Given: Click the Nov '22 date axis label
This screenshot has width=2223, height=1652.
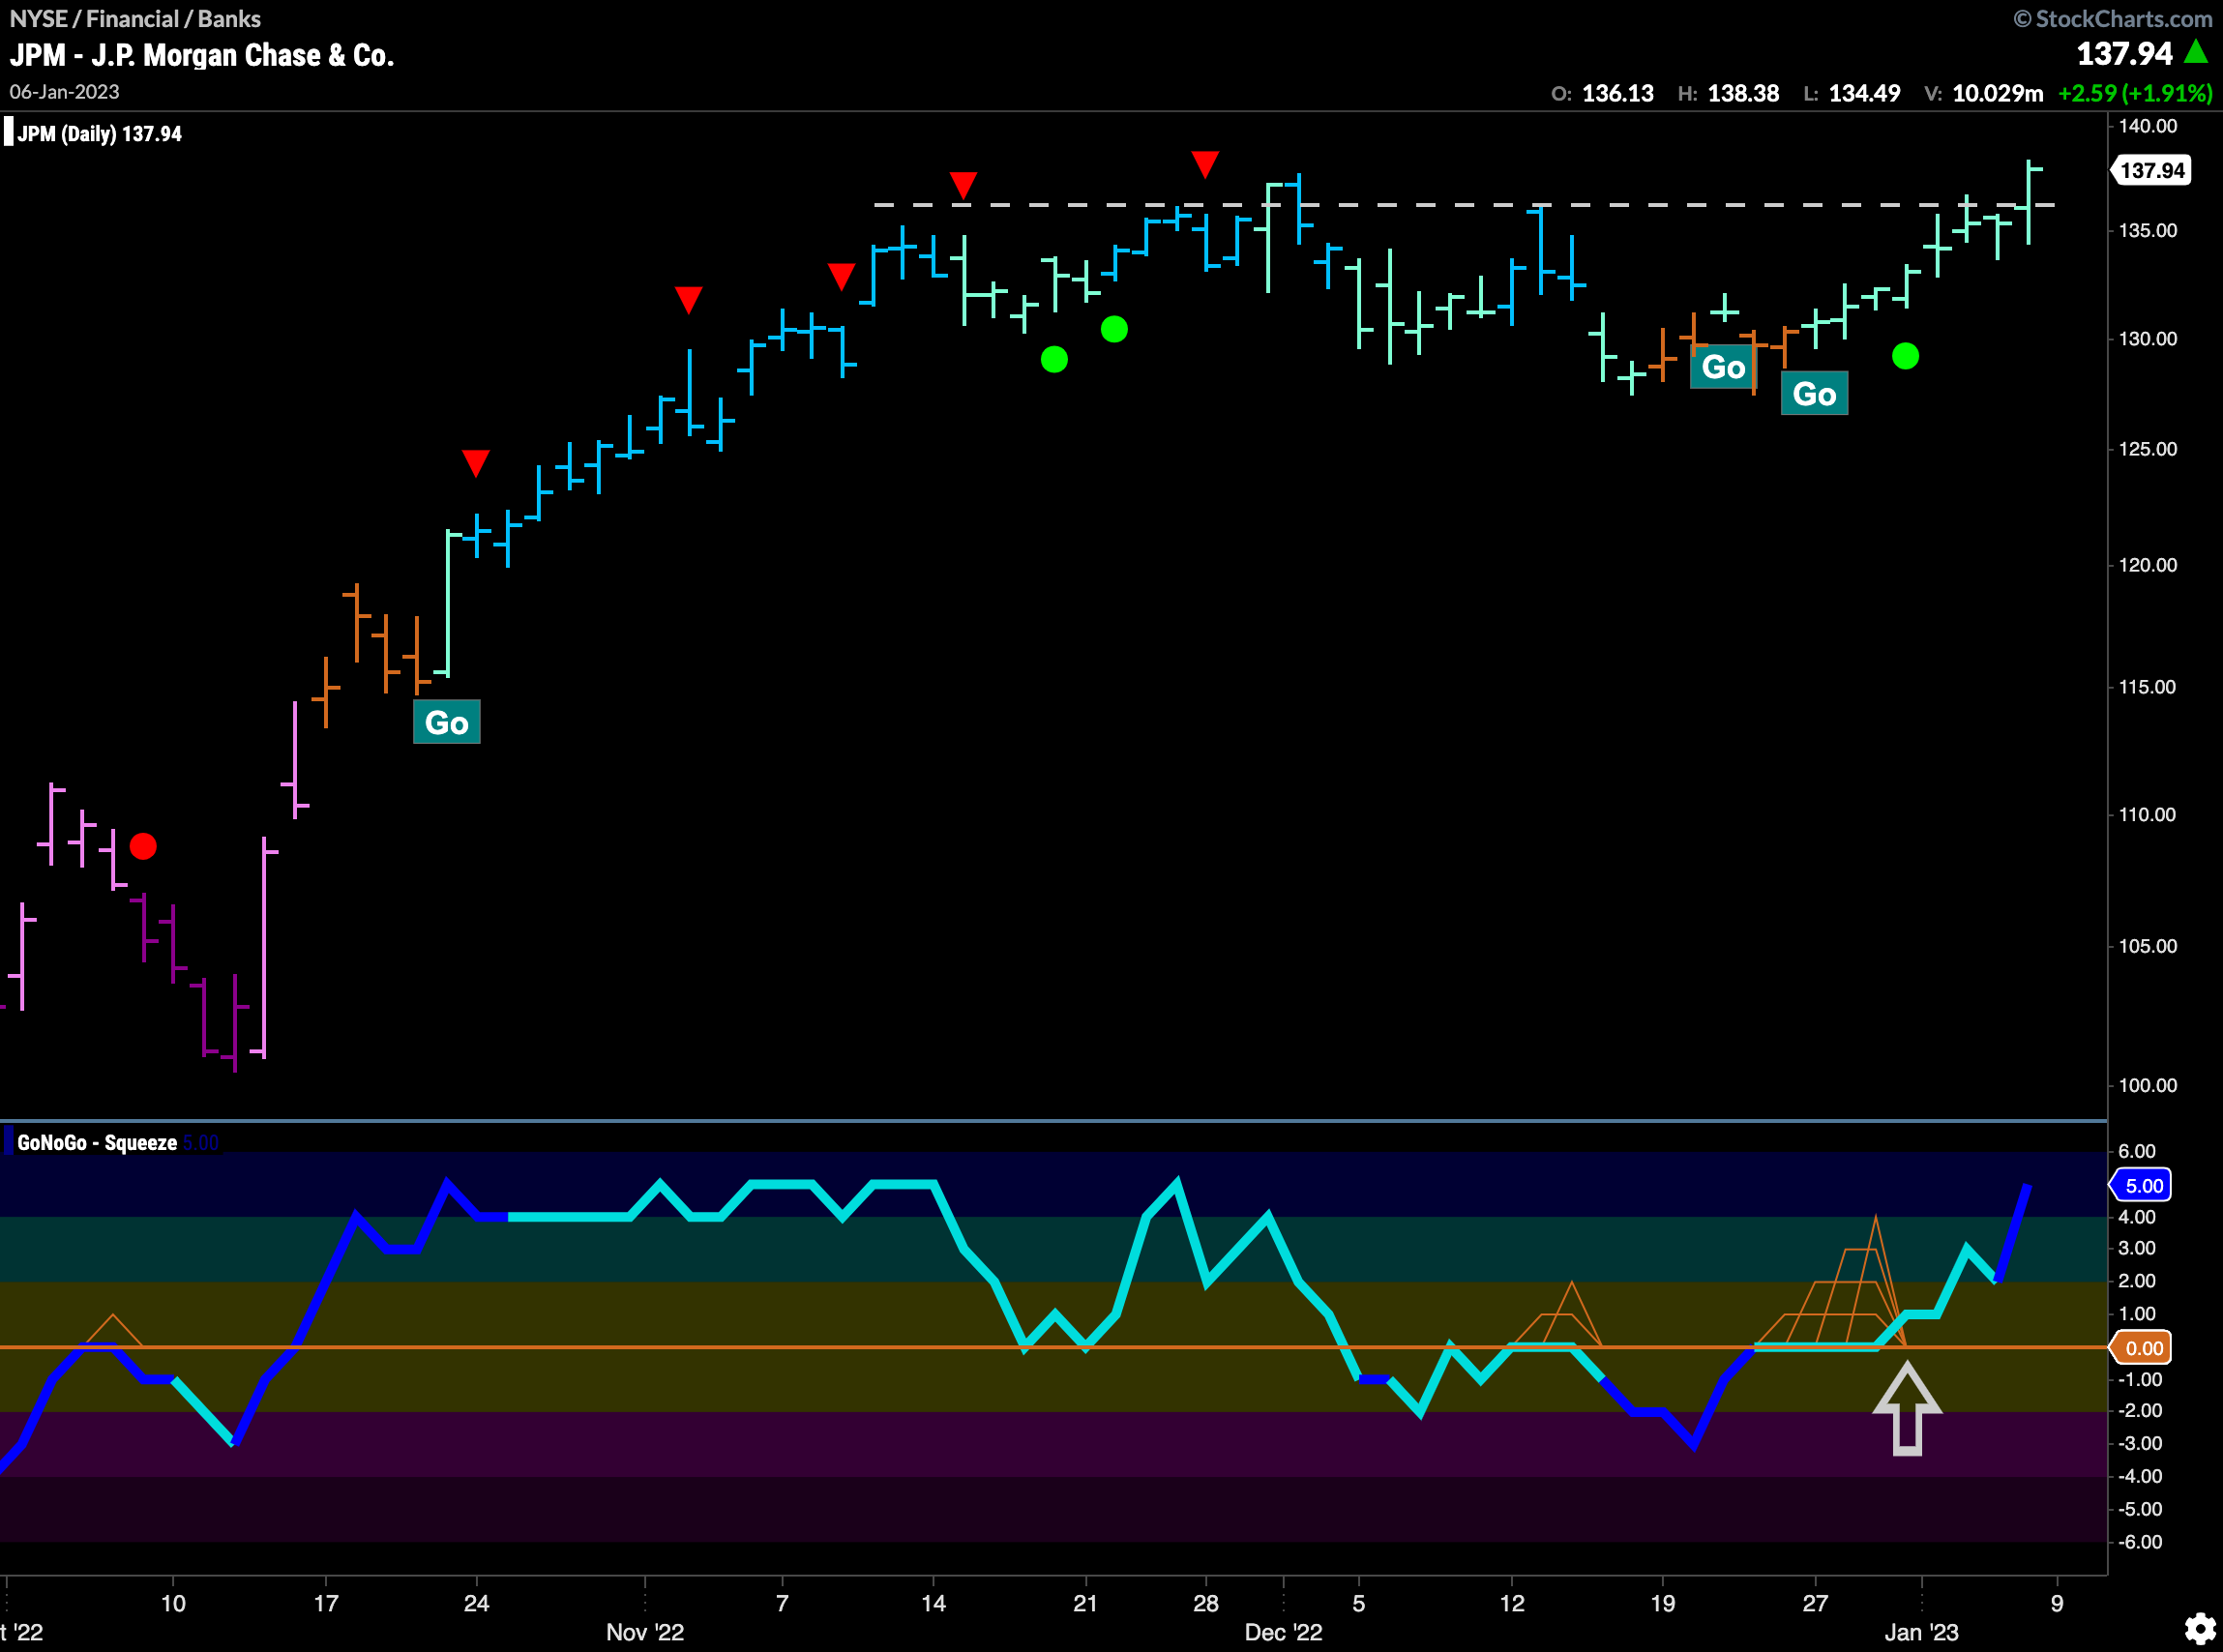Looking at the screenshot, I should coord(645,1632).
